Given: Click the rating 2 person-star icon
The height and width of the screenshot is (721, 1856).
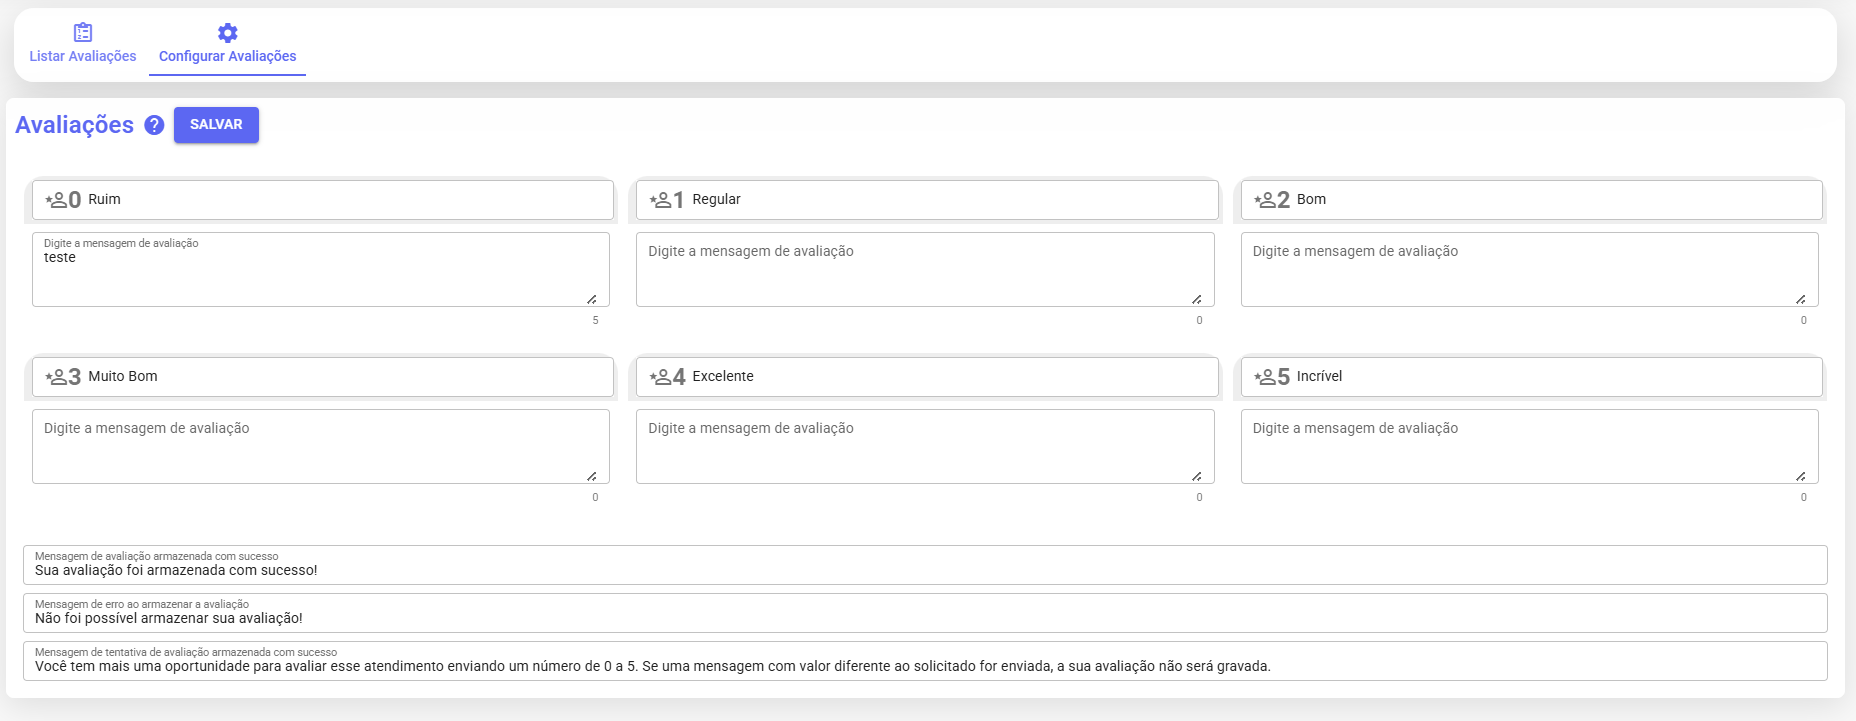Looking at the screenshot, I should pyautogui.click(x=1265, y=200).
